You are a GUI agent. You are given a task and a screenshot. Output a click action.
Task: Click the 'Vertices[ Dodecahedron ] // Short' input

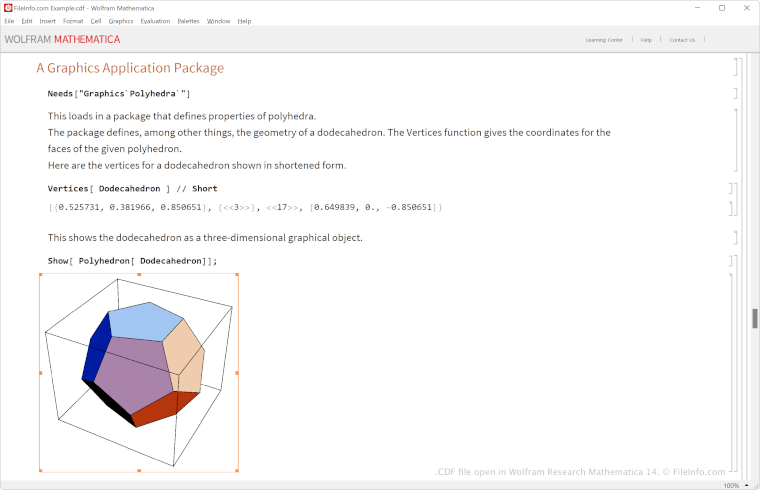click(x=132, y=189)
